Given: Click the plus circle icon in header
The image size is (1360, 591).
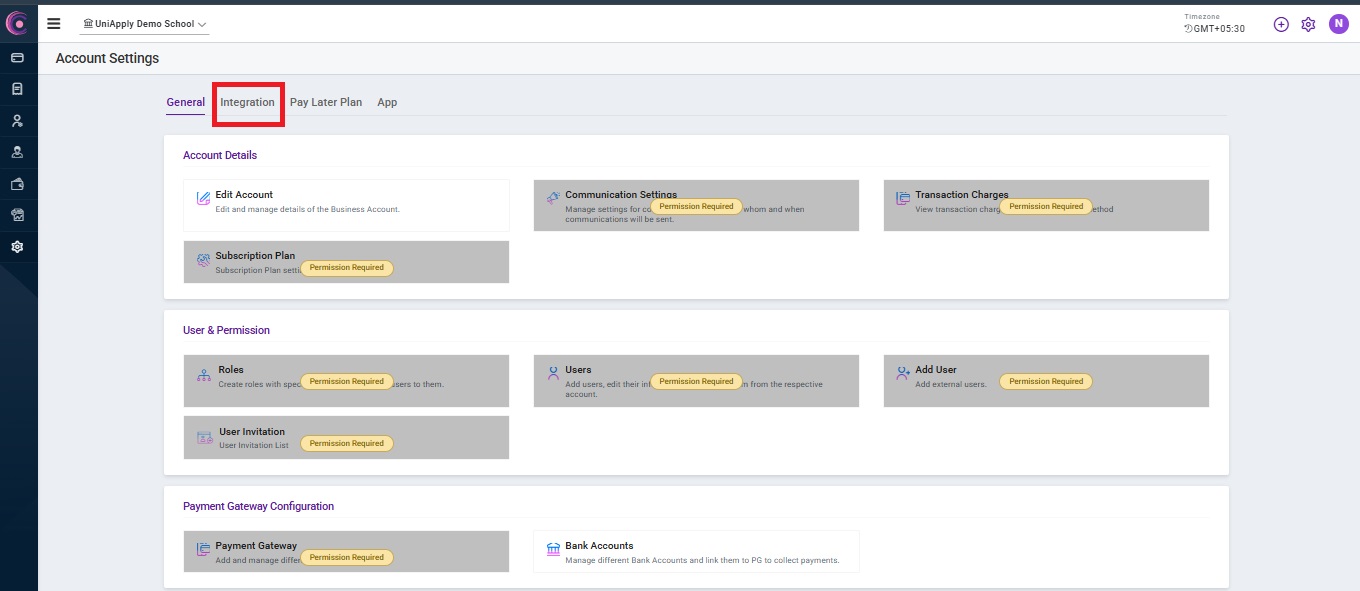Looking at the screenshot, I should tap(1281, 24).
